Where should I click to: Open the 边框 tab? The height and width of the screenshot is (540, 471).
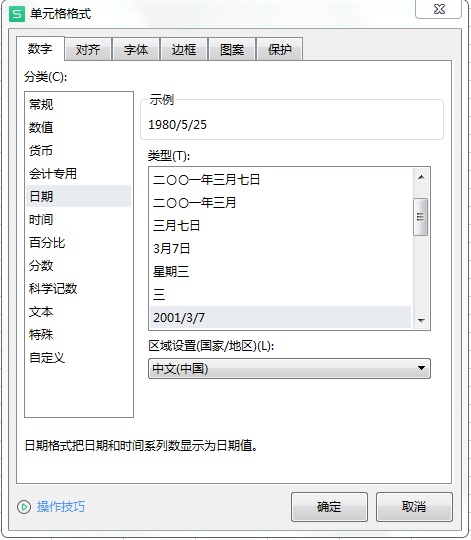(184, 50)
